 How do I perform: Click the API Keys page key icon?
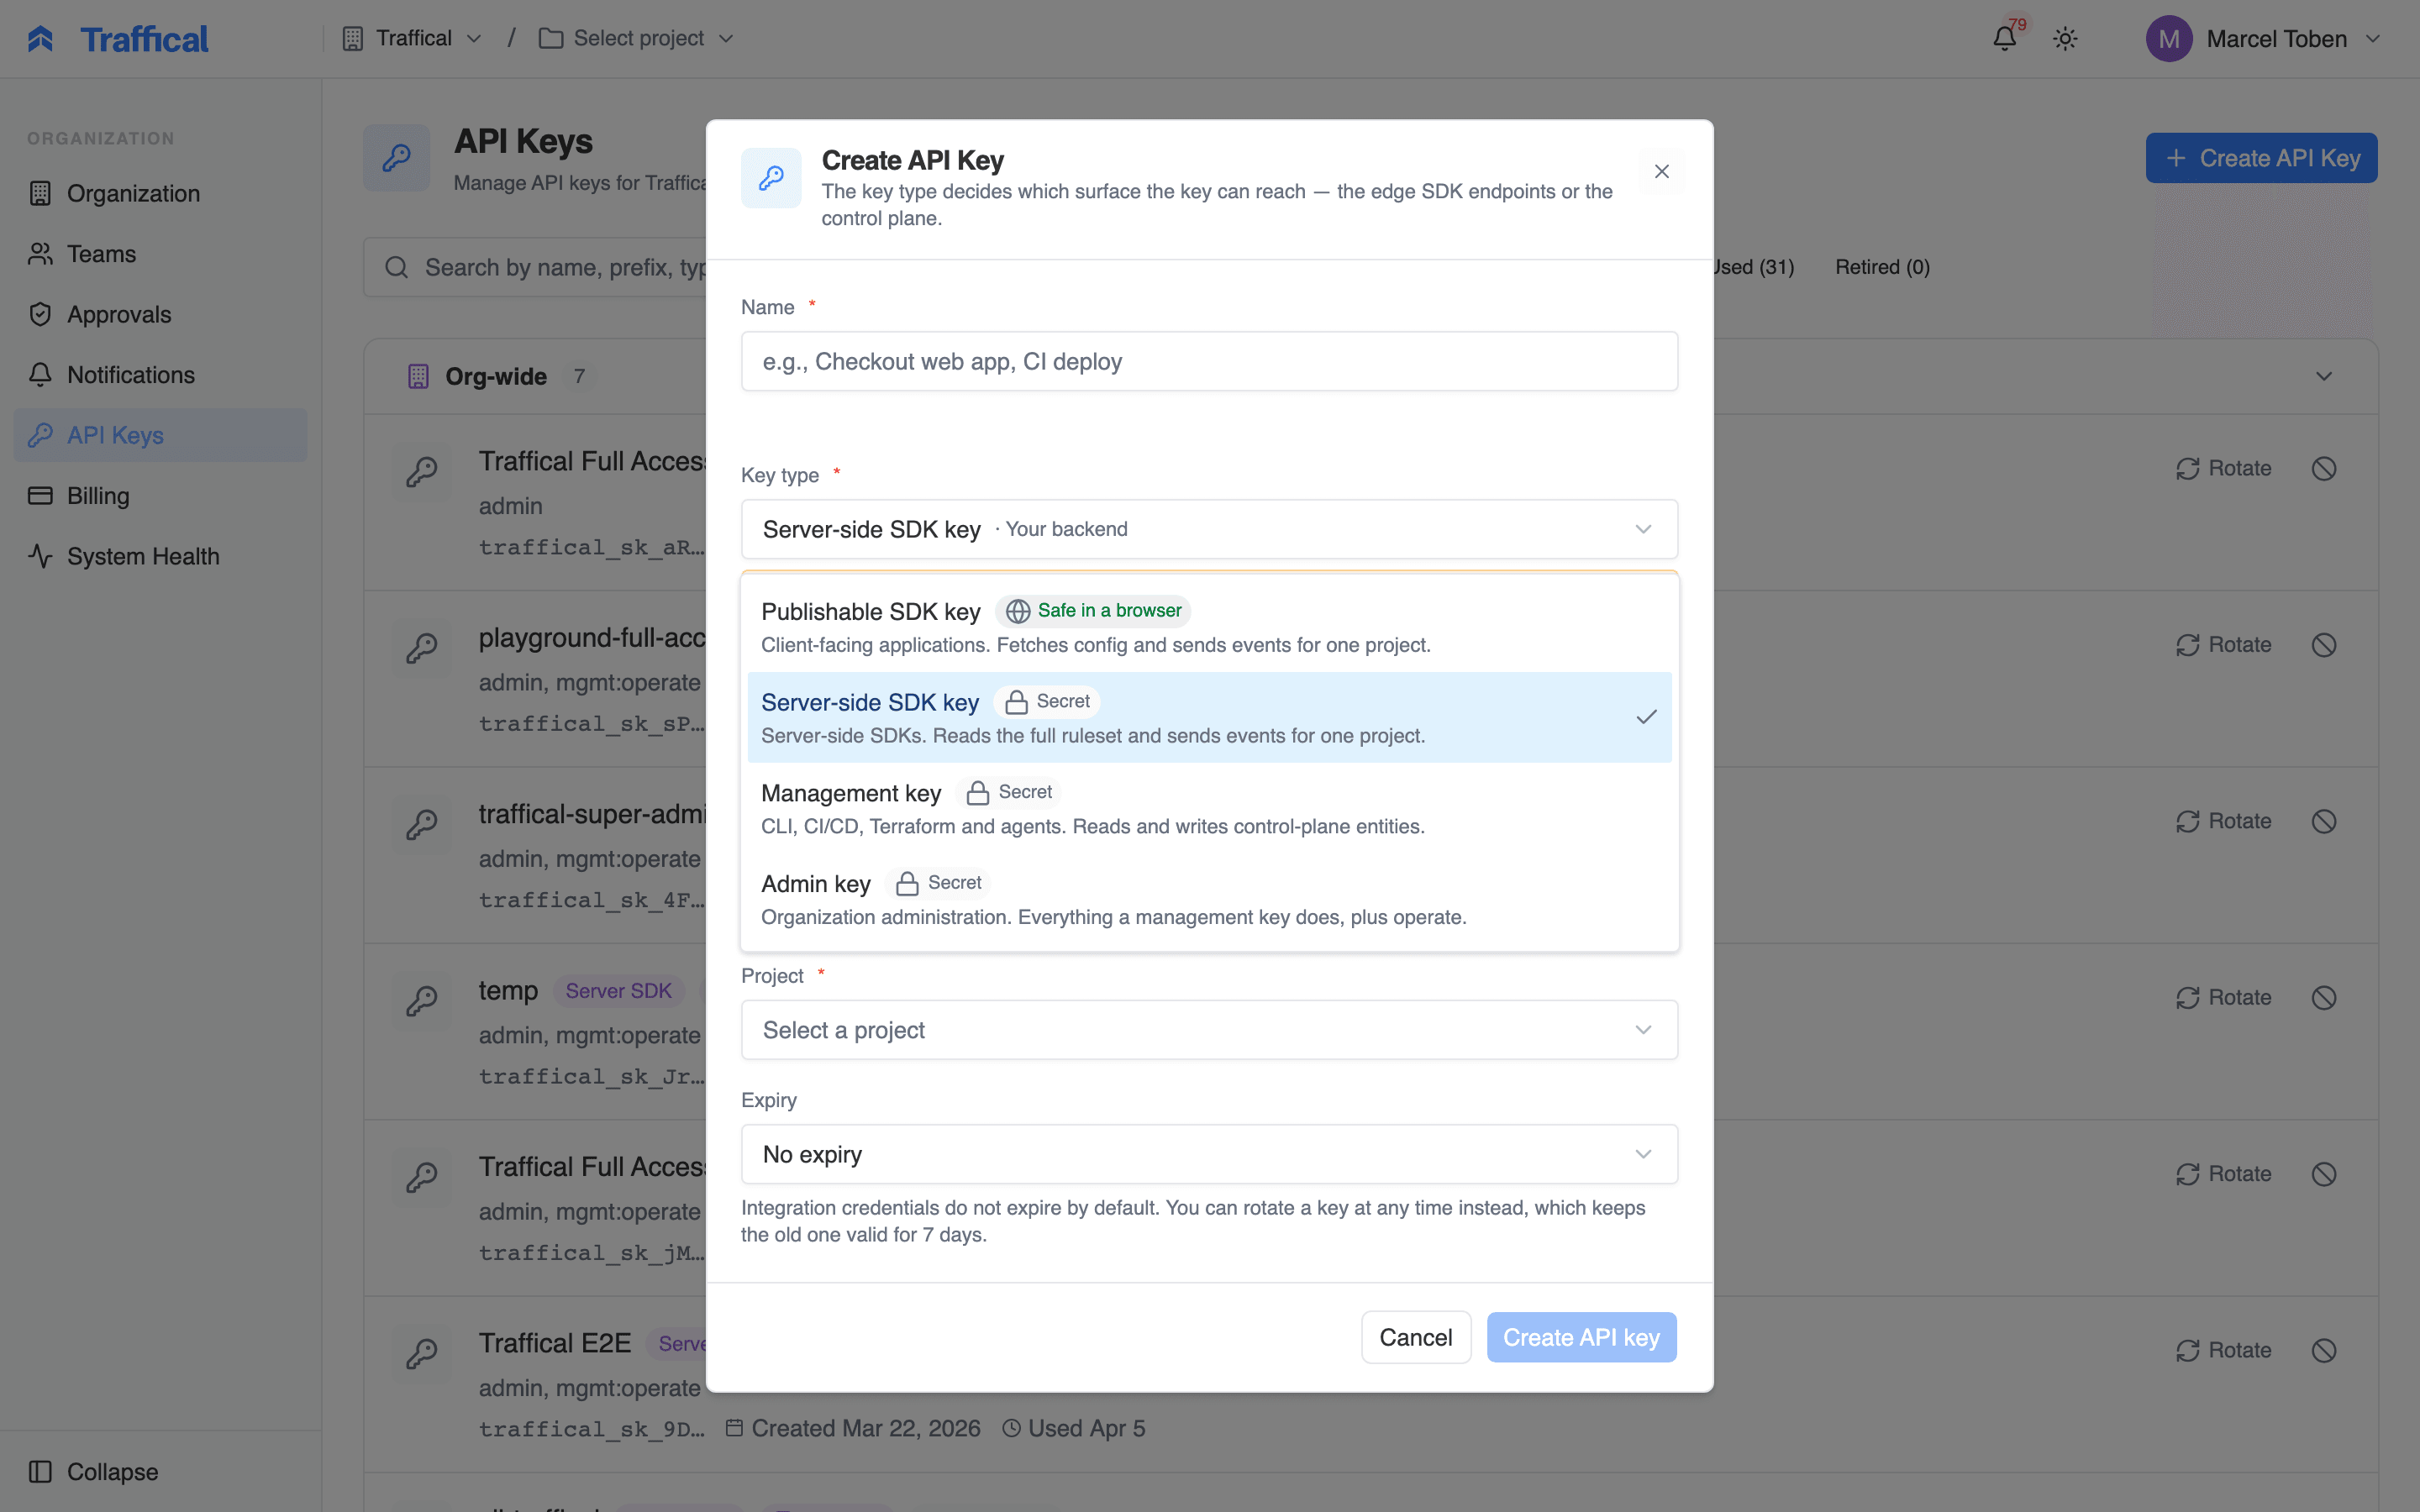(x=397, y=157)
